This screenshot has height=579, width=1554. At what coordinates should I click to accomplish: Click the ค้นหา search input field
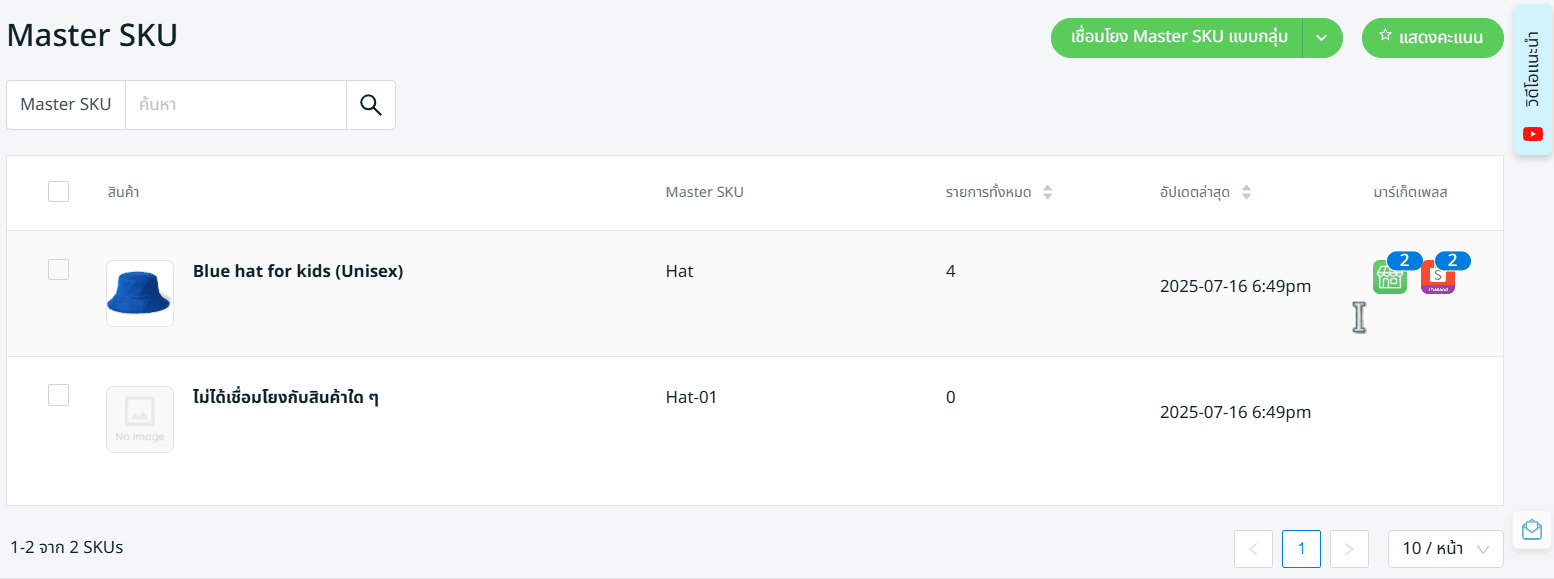tap(235, 105)
